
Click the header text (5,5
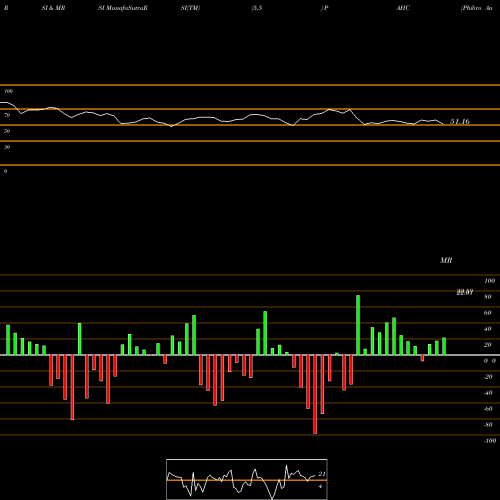(257, 8)
